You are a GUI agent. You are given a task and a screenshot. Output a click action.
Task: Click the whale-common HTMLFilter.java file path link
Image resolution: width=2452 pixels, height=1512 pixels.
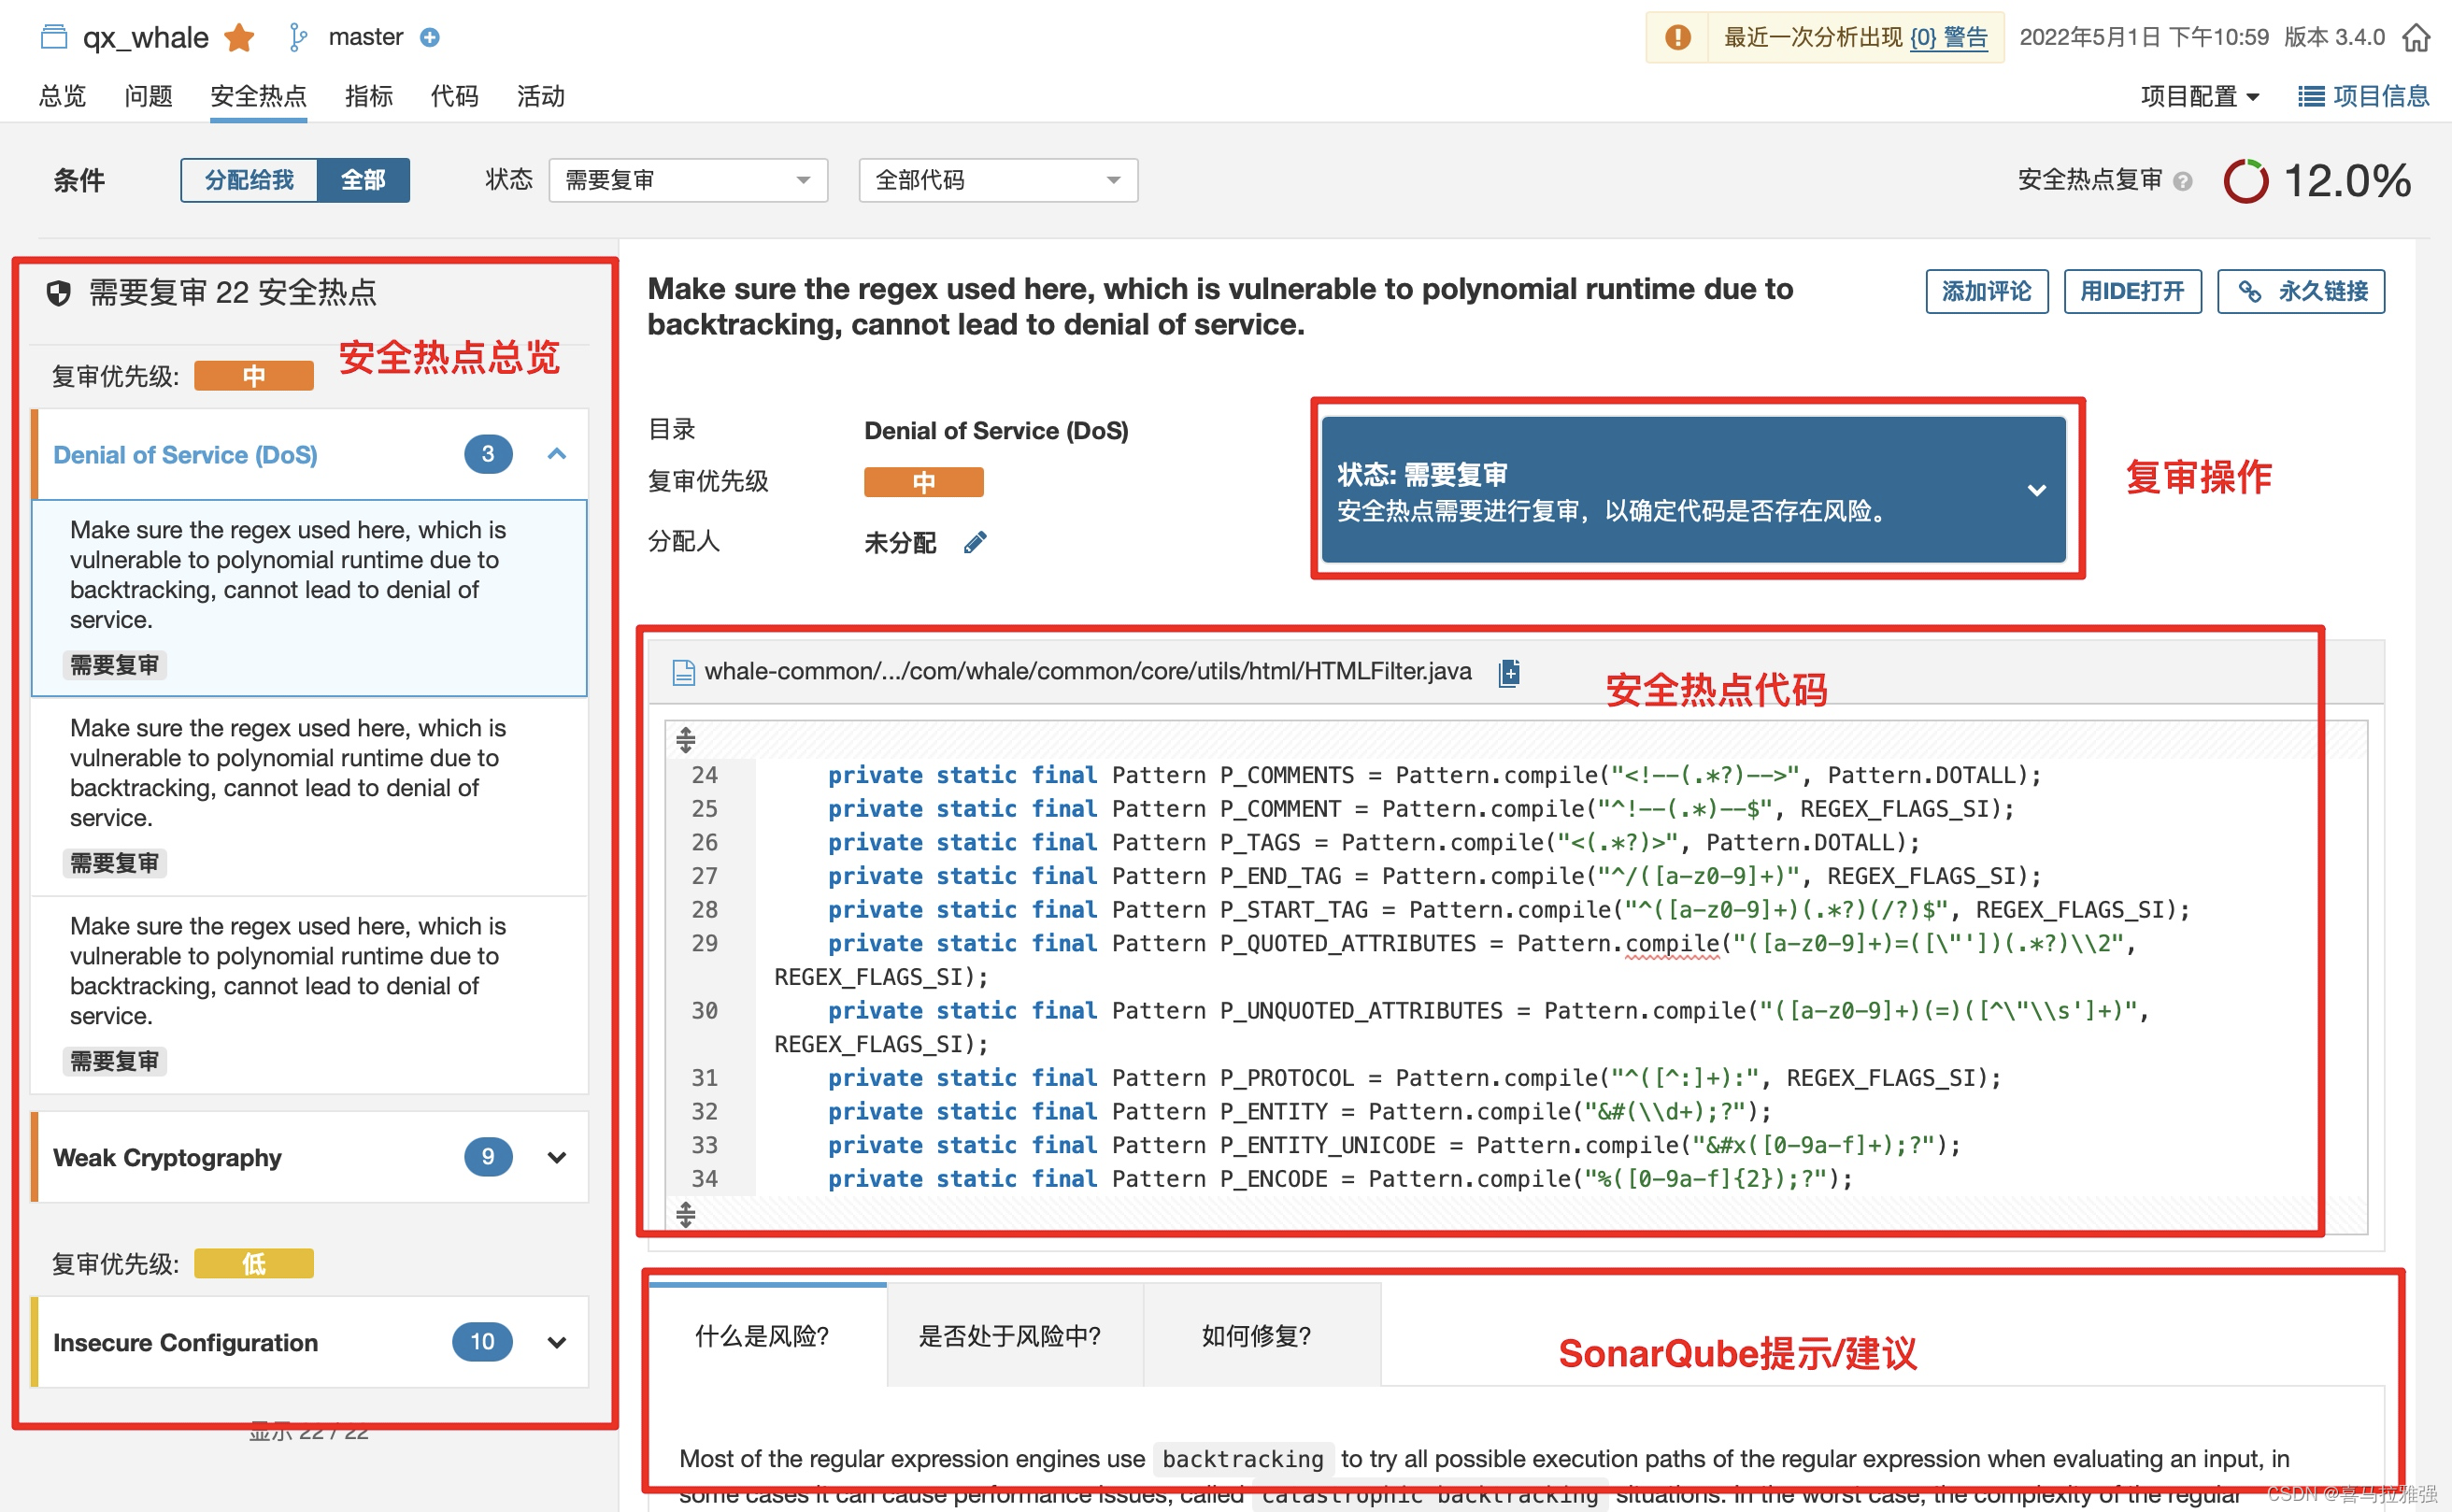pyautogui.click(x=1087, y=671)
